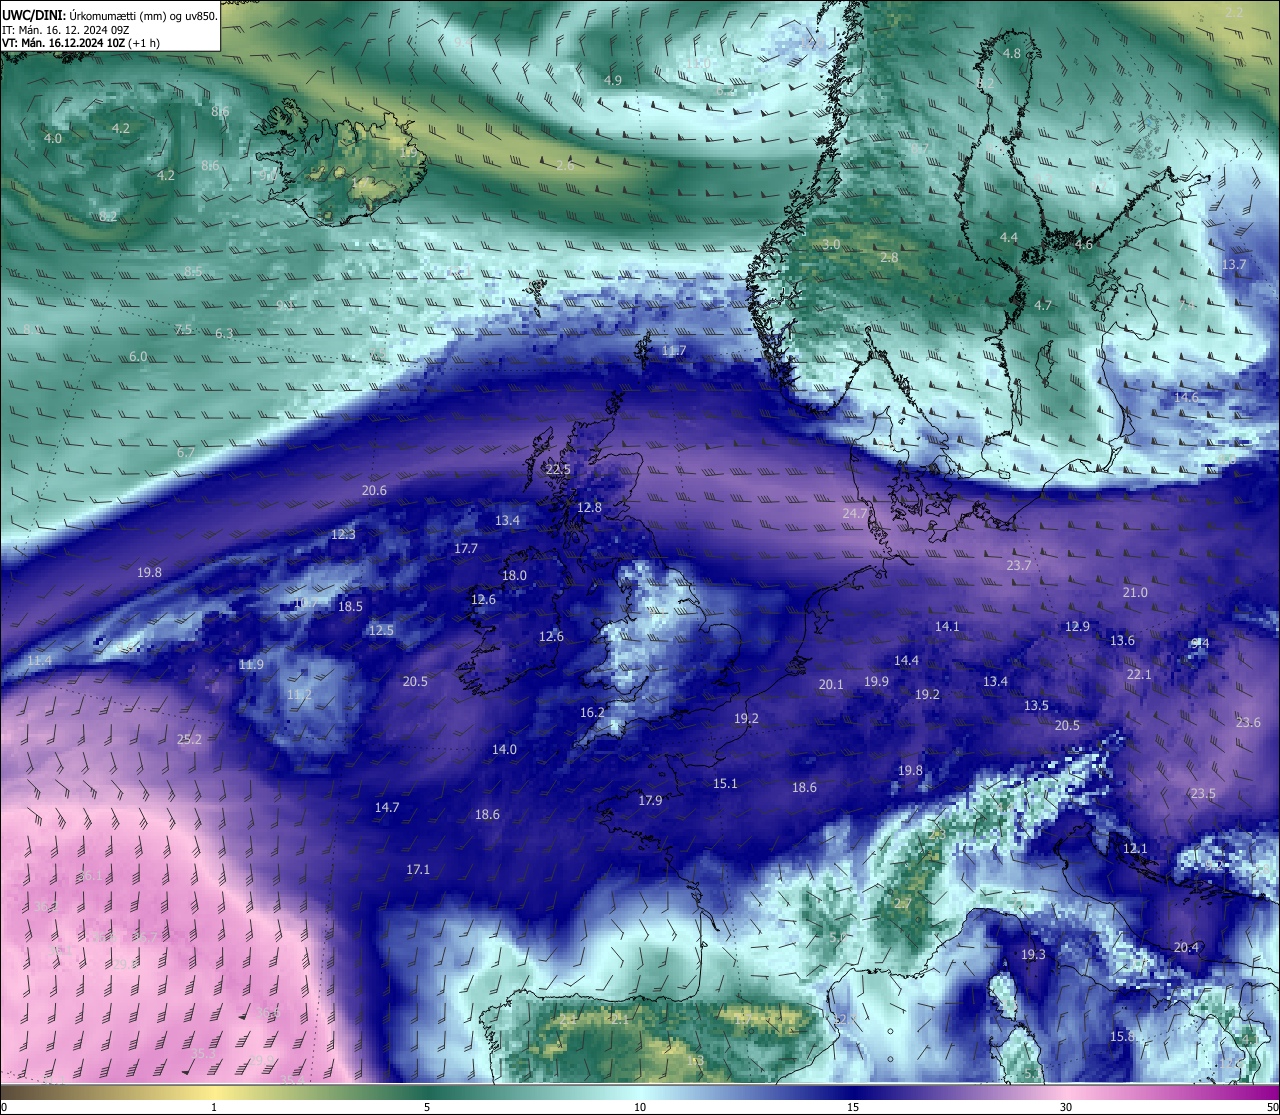The height and width of the screenshot is (1115, 1280).
Task: Click the 50 tick label on the color scale
Action: [x=1272, y=1107]
